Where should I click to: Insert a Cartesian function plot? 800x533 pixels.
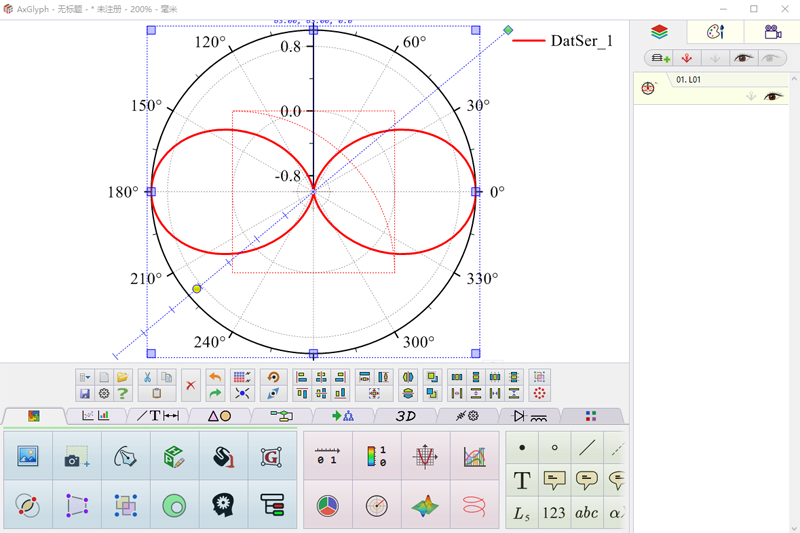[x=425, y=455]
